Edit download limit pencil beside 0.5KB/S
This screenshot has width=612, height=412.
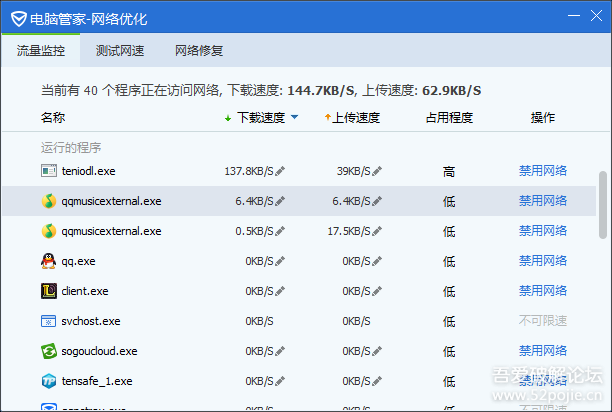coord(280,231)
